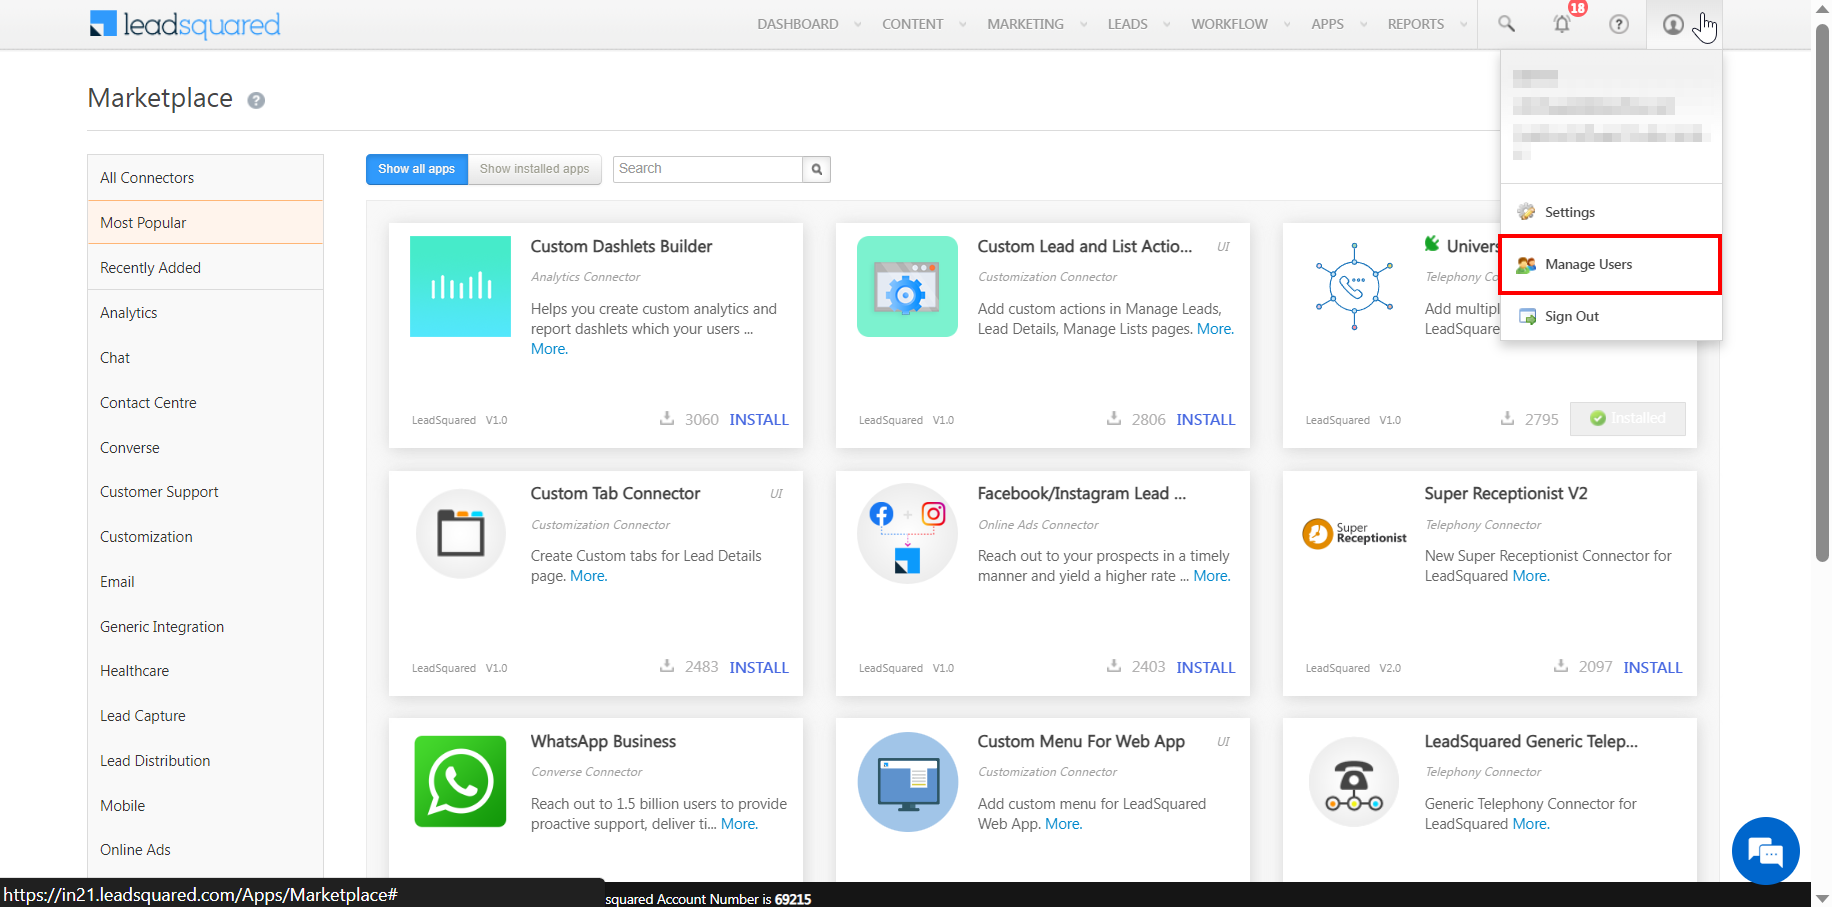
Task: Click the LeadSquared Generic Telephony icon
Action: [x=1354, y=782]
